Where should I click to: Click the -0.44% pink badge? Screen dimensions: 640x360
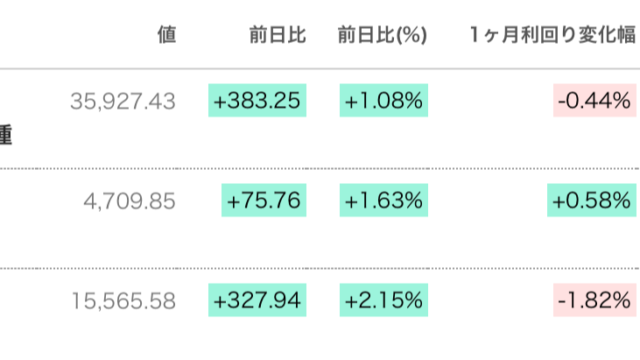[595, 100]
